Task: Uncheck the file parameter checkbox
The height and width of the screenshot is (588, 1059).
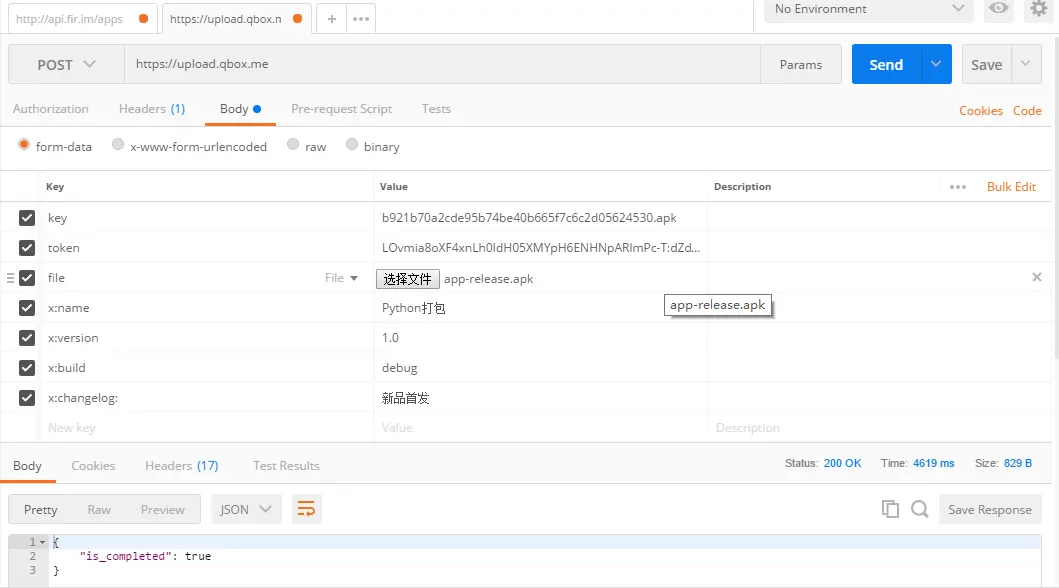Action: coord(27,277)
